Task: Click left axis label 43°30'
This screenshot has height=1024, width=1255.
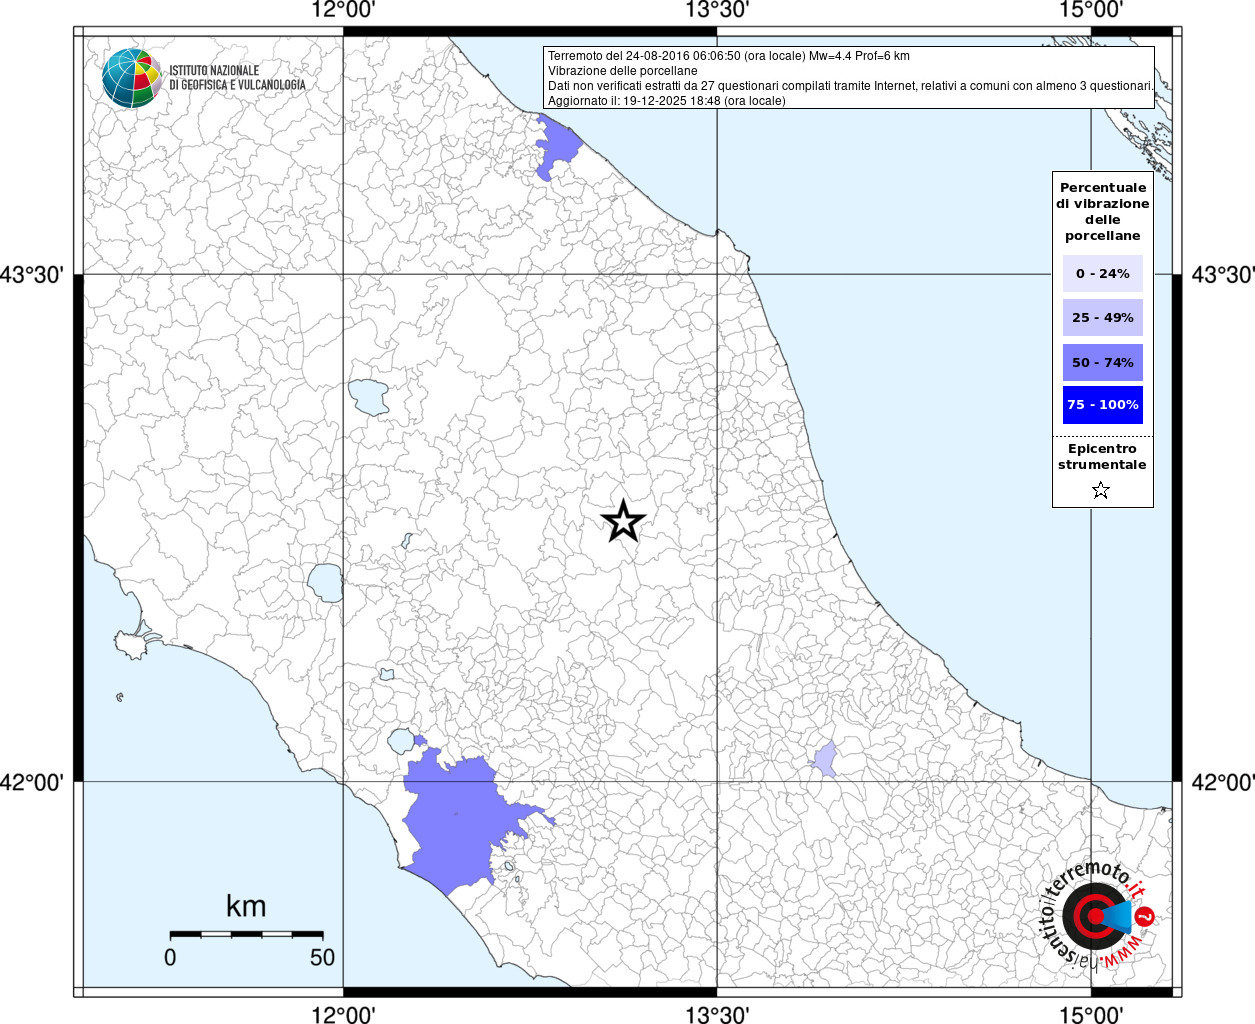Action: click(32, 274)
